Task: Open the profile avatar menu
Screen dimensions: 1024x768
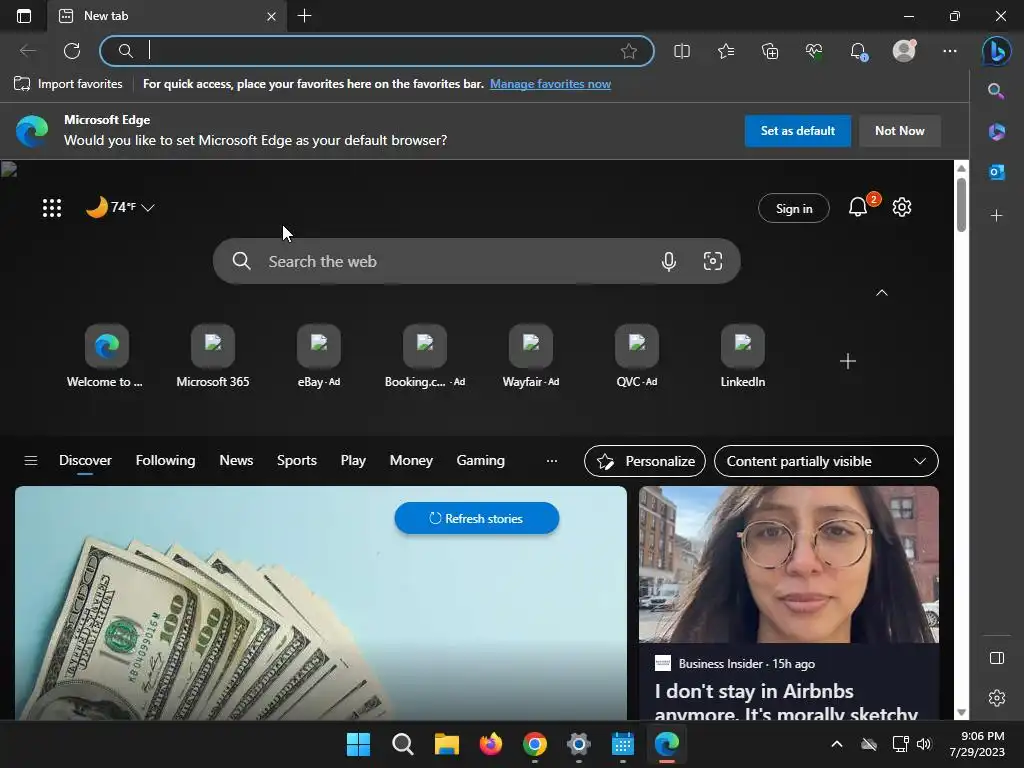Action: pos(904,50)
